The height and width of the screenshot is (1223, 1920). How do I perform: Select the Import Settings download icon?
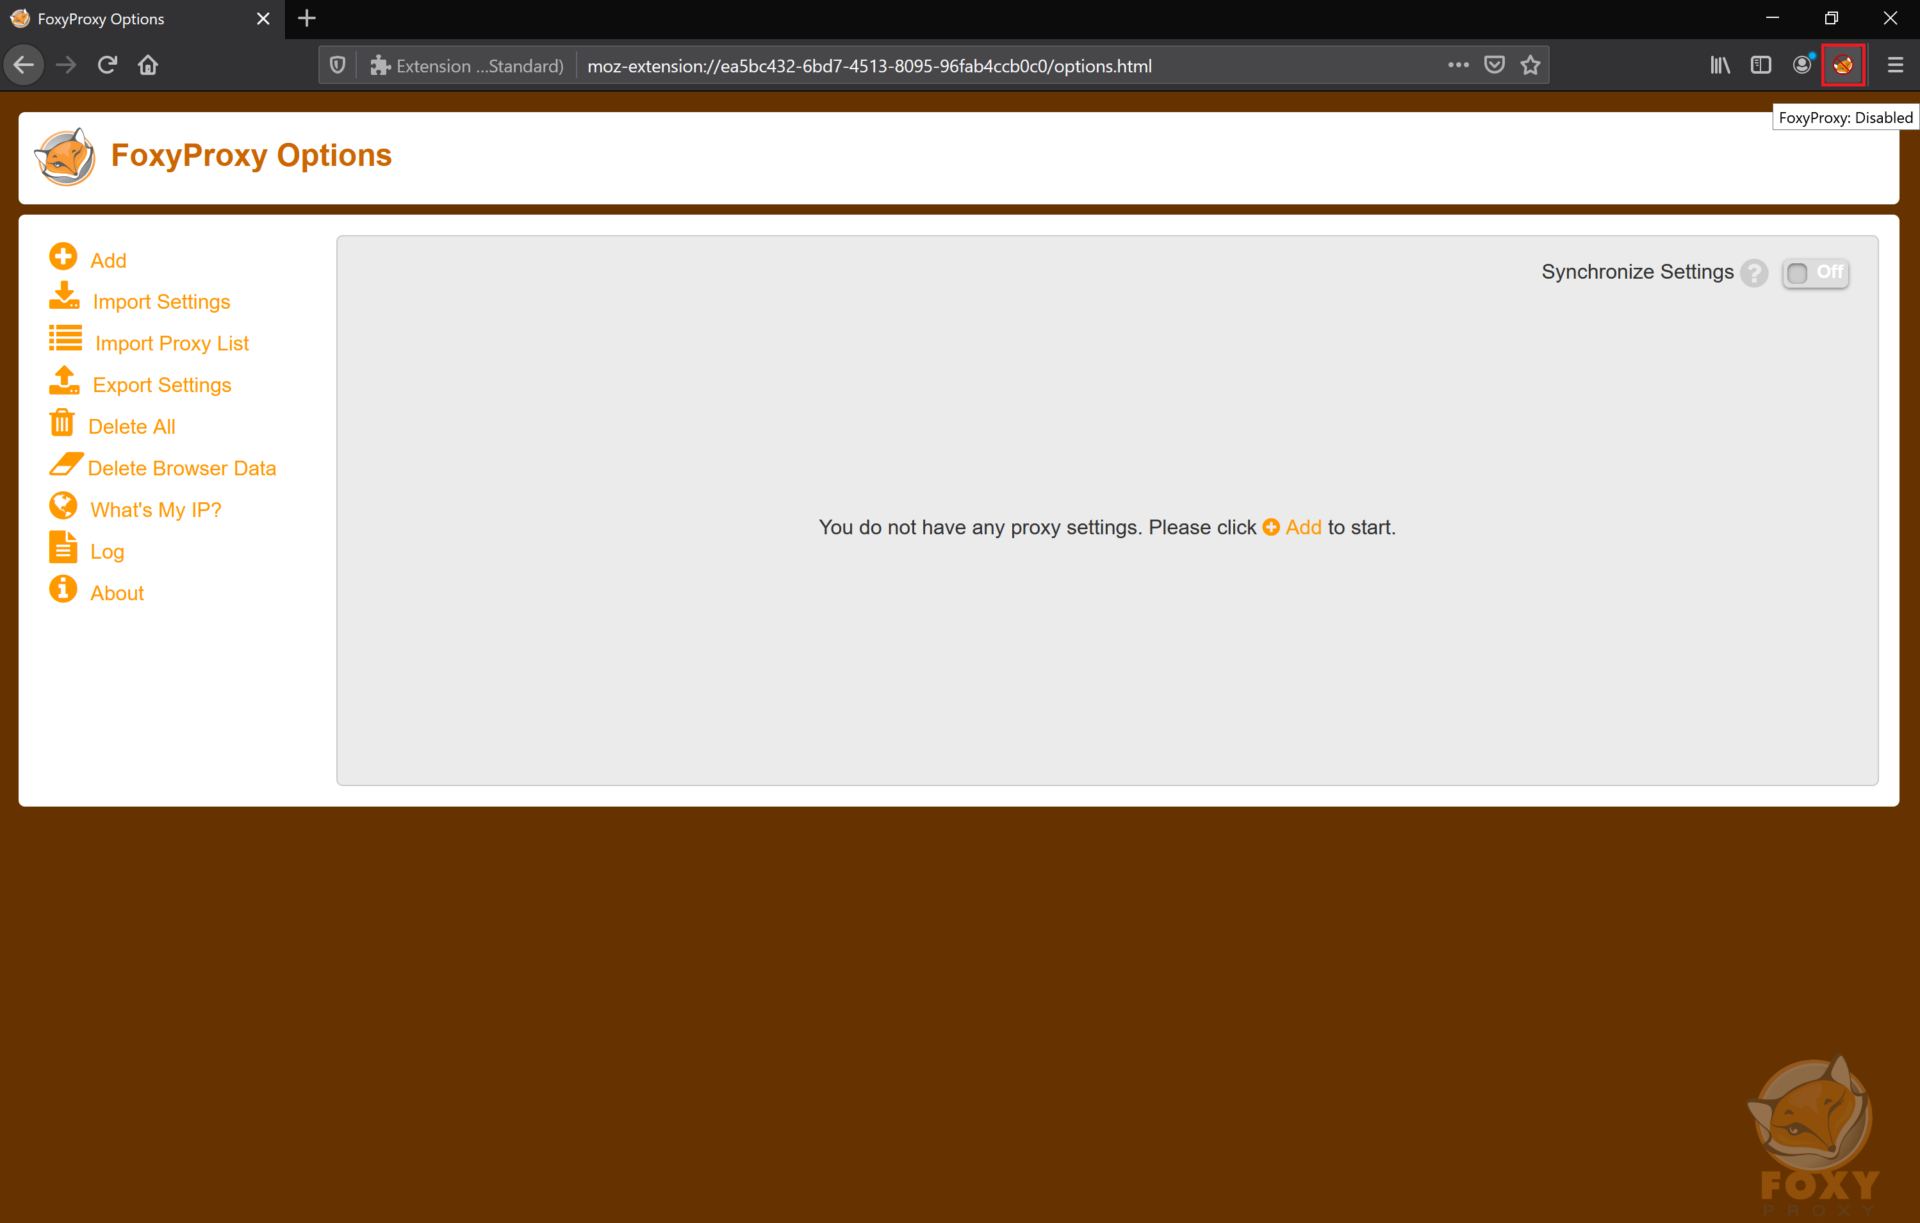tap(64, 297)
